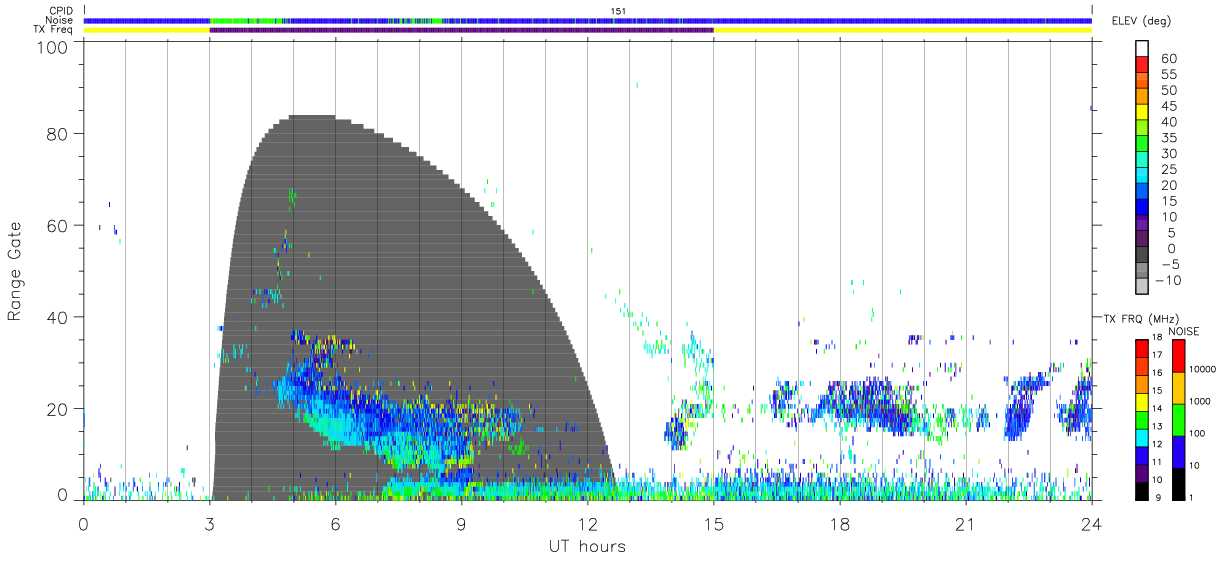This screenshot has height=567, width=1228.
Task: Click the '9' tick on UT hours axis
Action: pos(461,523)
